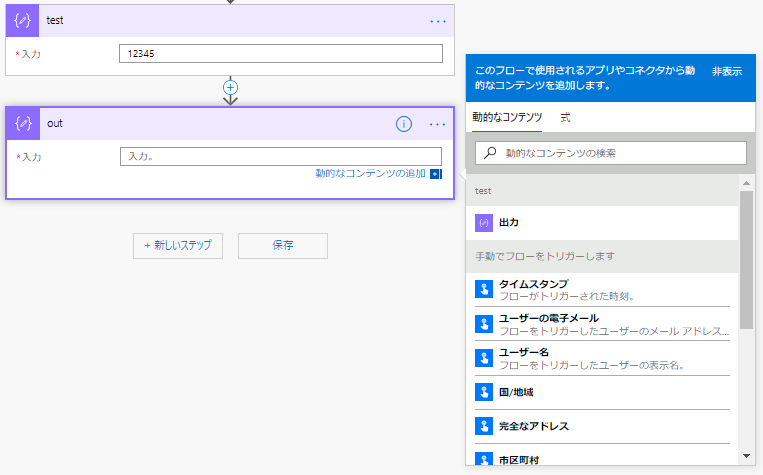Click the out action title text
Screen dimensions: 763x475
[54, 124]
